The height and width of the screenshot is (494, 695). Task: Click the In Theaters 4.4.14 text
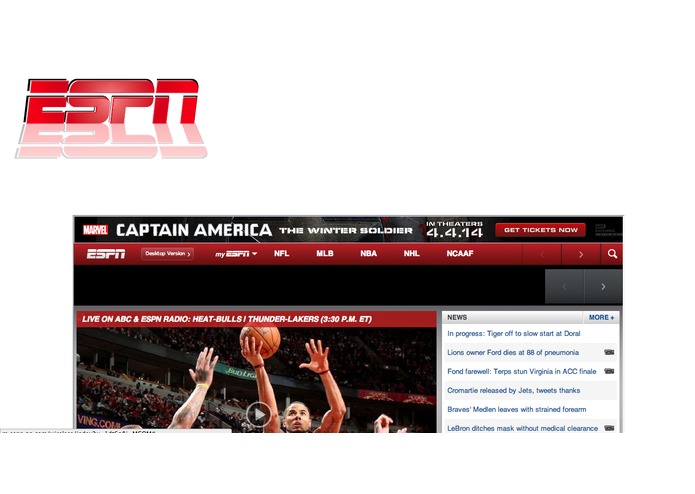[454, 229]
